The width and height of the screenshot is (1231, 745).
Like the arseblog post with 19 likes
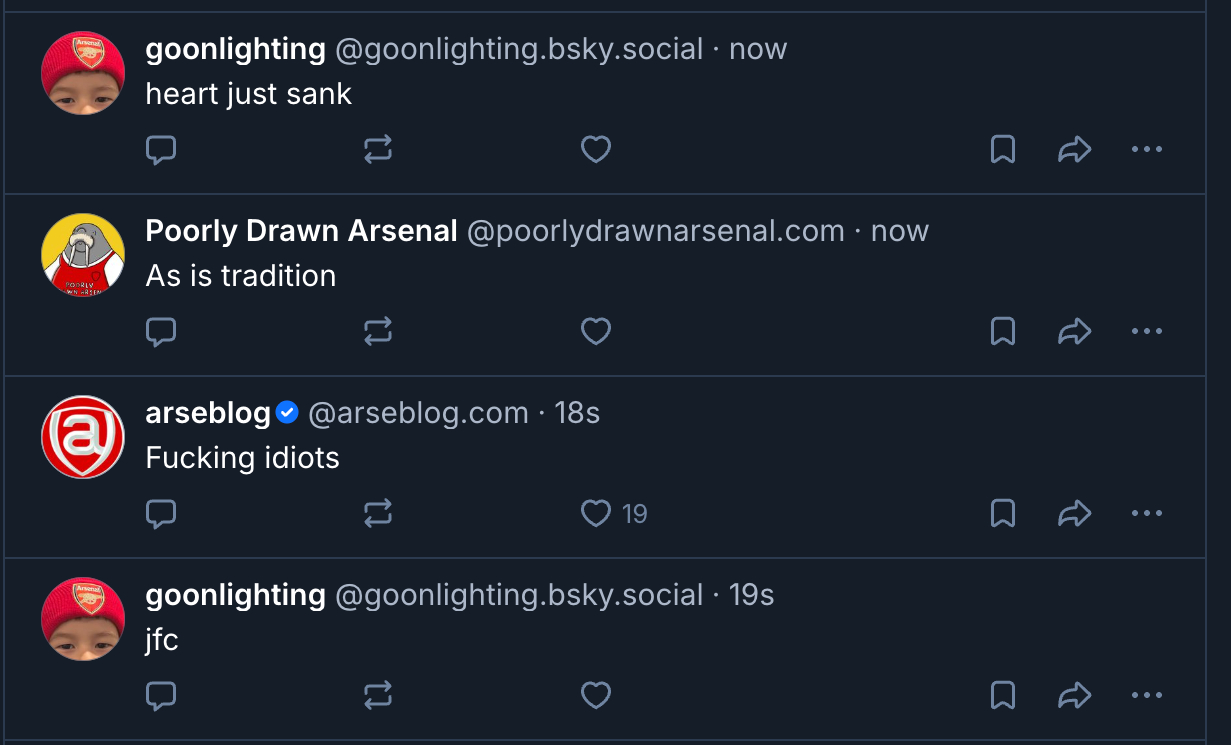(596, 514)
